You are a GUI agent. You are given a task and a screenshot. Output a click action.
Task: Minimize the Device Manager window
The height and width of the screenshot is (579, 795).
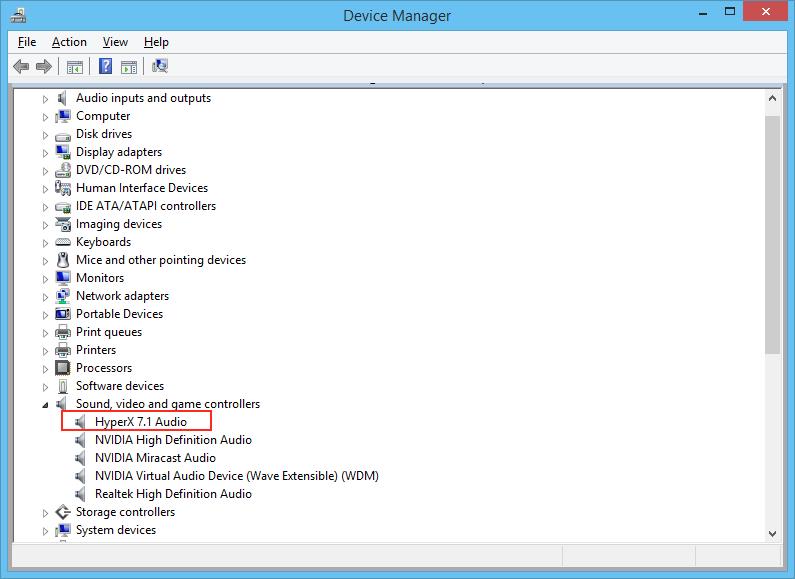click(703, 12)
